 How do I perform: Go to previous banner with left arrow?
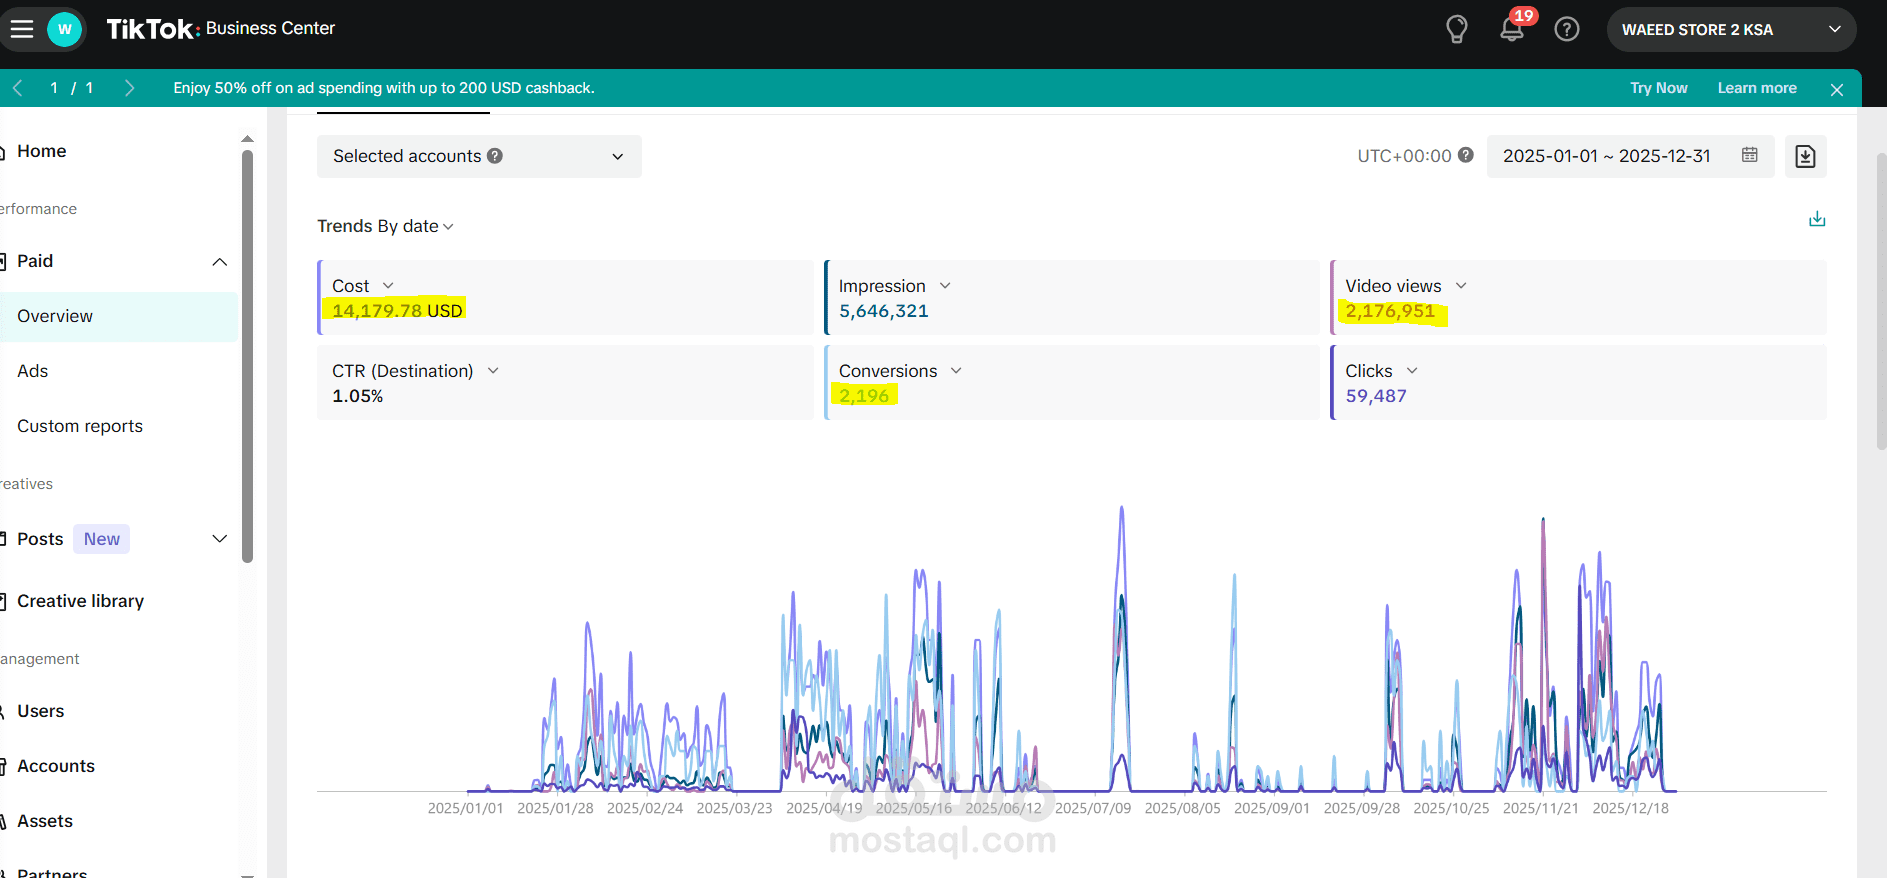pos(18,88)
